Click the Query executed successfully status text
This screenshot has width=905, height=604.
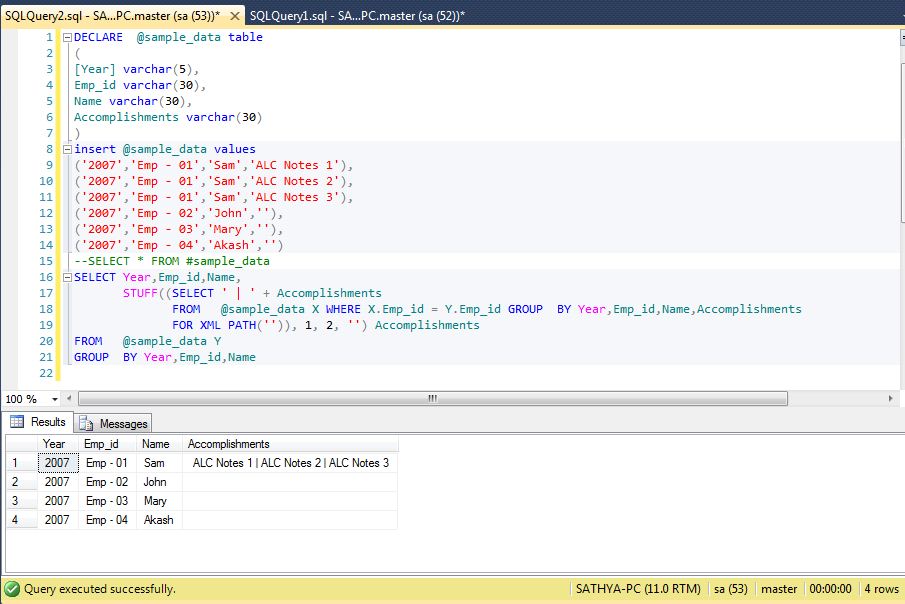100,589
